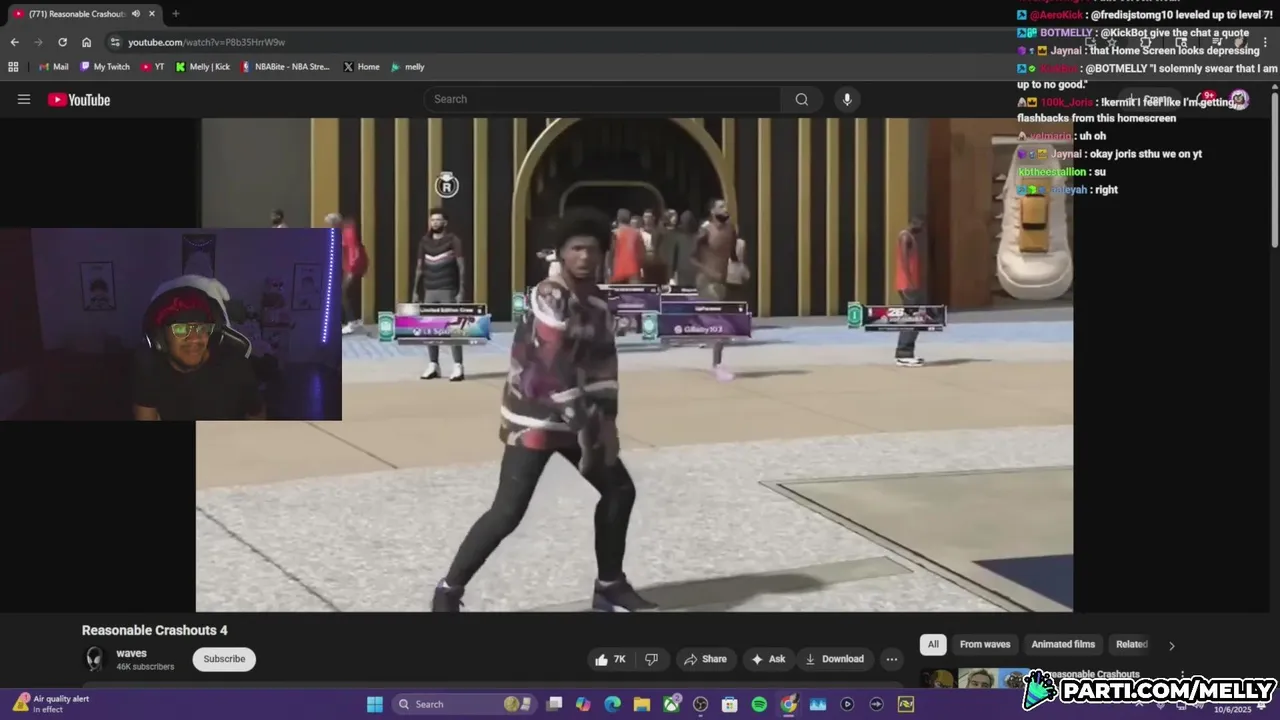Open the YT bookmark
1280x720 pixels.
(x=153, y=67)
